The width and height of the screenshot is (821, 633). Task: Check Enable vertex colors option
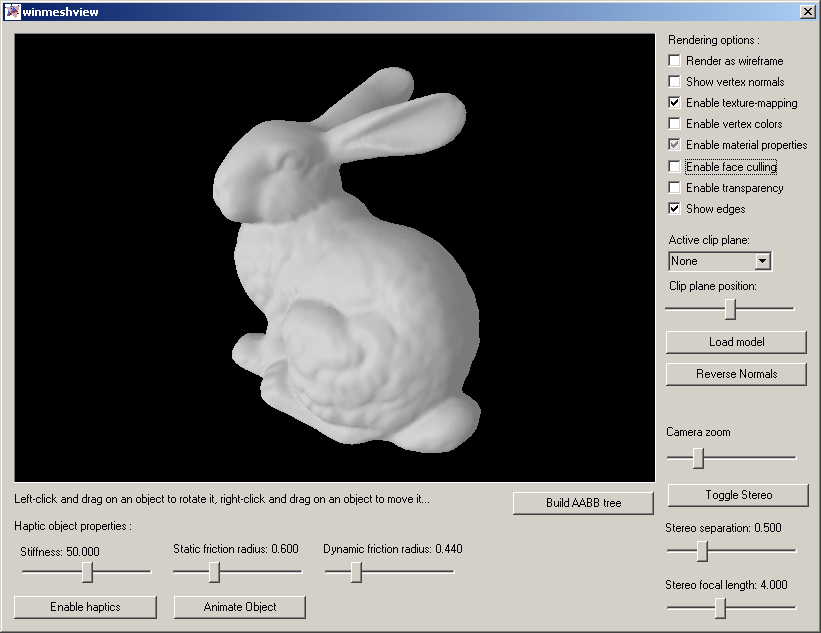click(x=675, y=124)
